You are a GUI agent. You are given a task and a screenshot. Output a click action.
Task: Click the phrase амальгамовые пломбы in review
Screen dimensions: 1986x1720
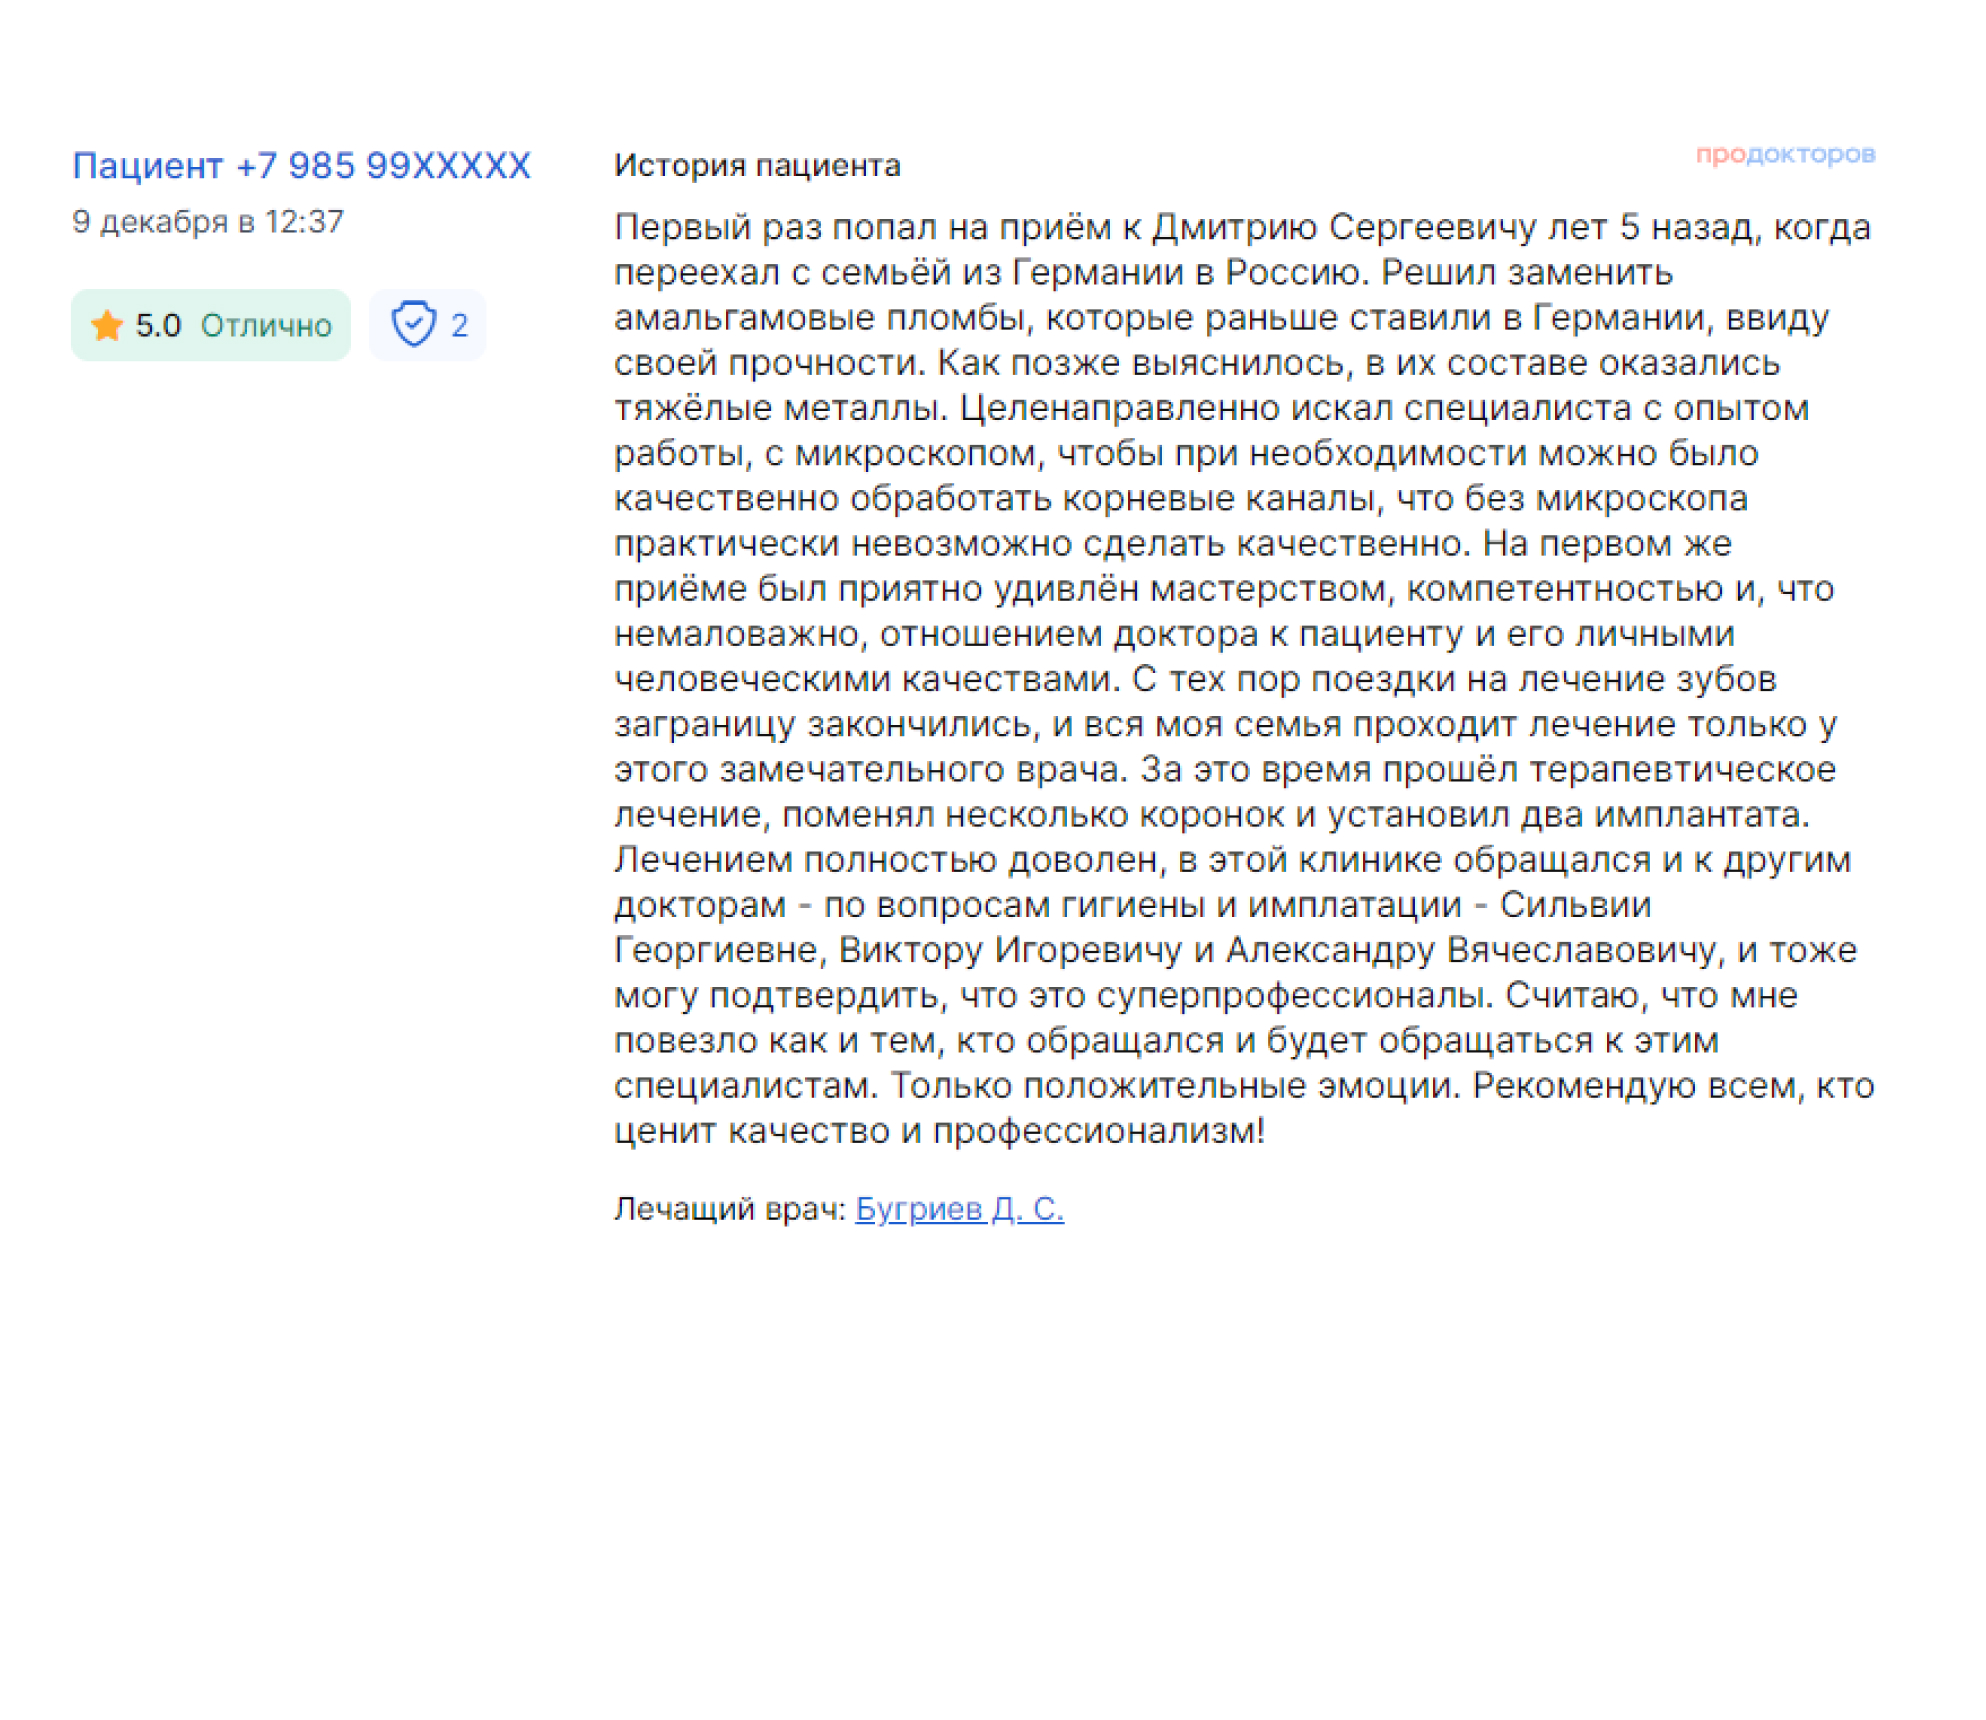(820, 317)
